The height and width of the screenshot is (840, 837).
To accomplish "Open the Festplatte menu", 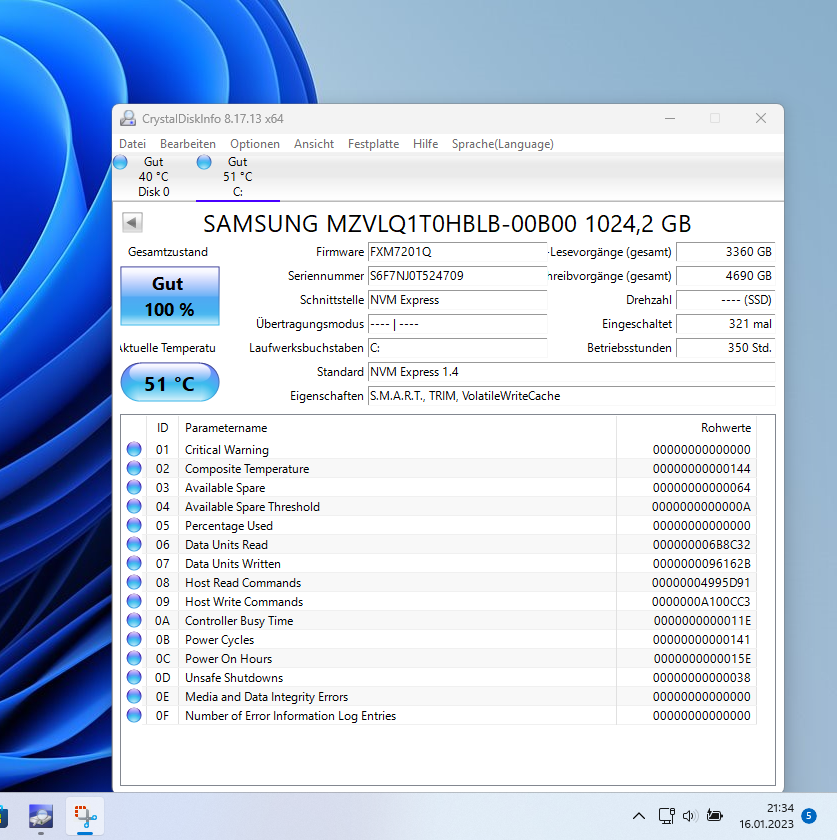I will tap(373, 144).
